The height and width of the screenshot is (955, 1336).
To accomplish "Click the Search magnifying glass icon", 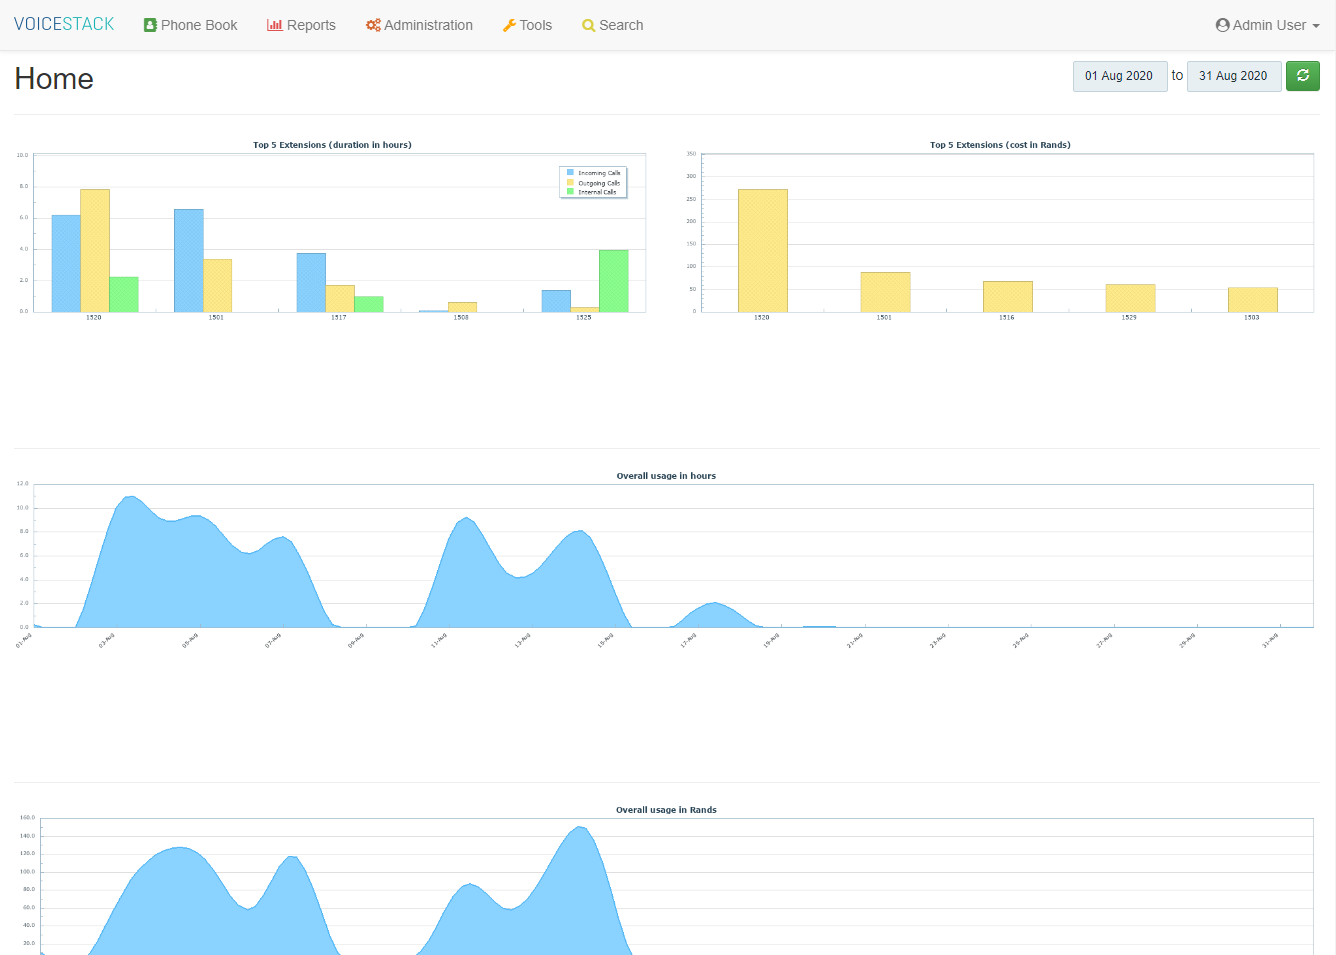I will coord(589,25).
